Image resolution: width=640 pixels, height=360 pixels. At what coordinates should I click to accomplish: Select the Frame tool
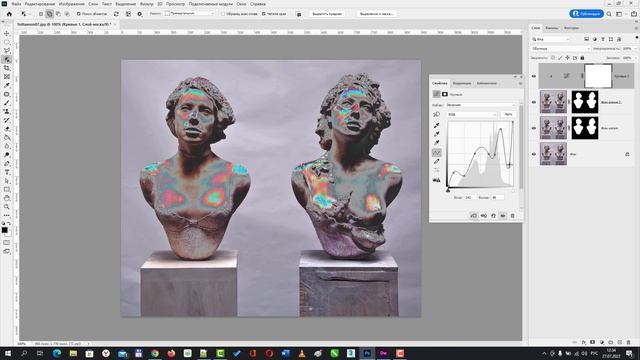[7, 77]
